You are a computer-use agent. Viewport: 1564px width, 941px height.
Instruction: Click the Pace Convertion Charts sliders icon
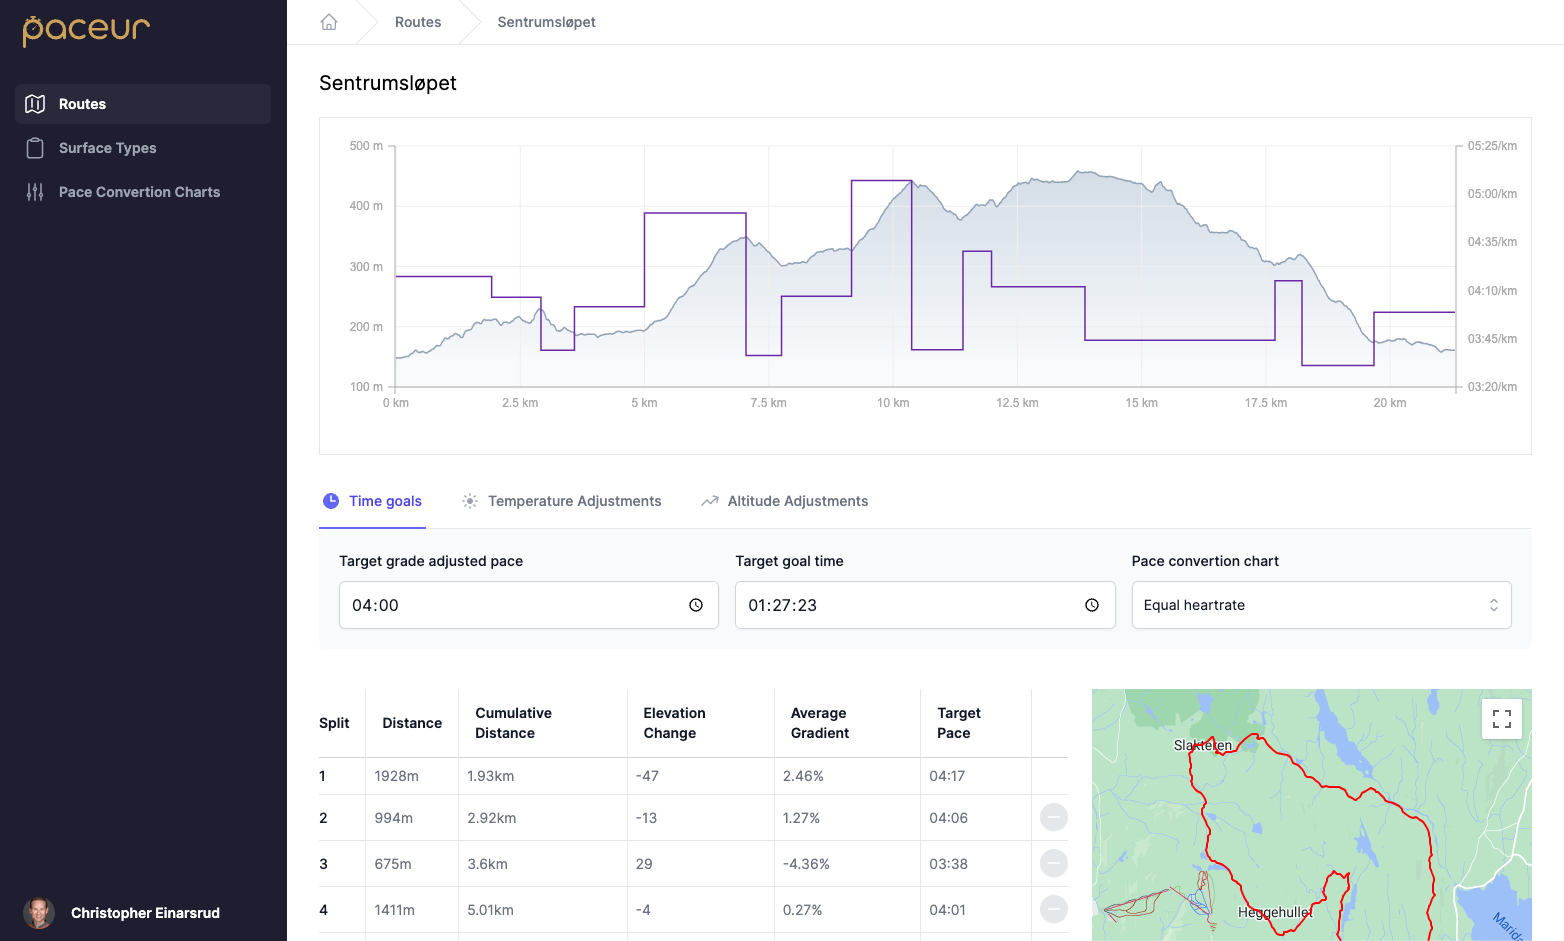[x=35, y=191]
